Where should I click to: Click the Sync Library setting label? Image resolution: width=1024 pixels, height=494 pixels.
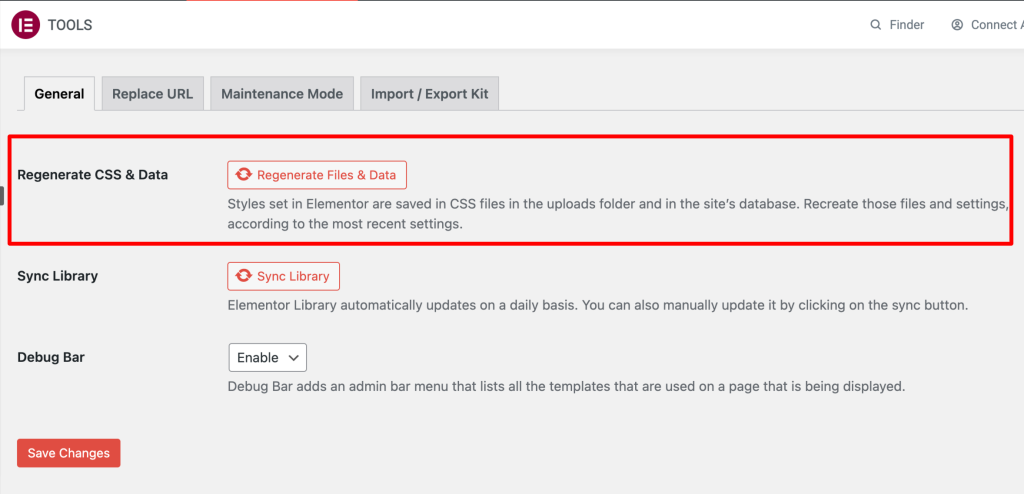(57, 276)
